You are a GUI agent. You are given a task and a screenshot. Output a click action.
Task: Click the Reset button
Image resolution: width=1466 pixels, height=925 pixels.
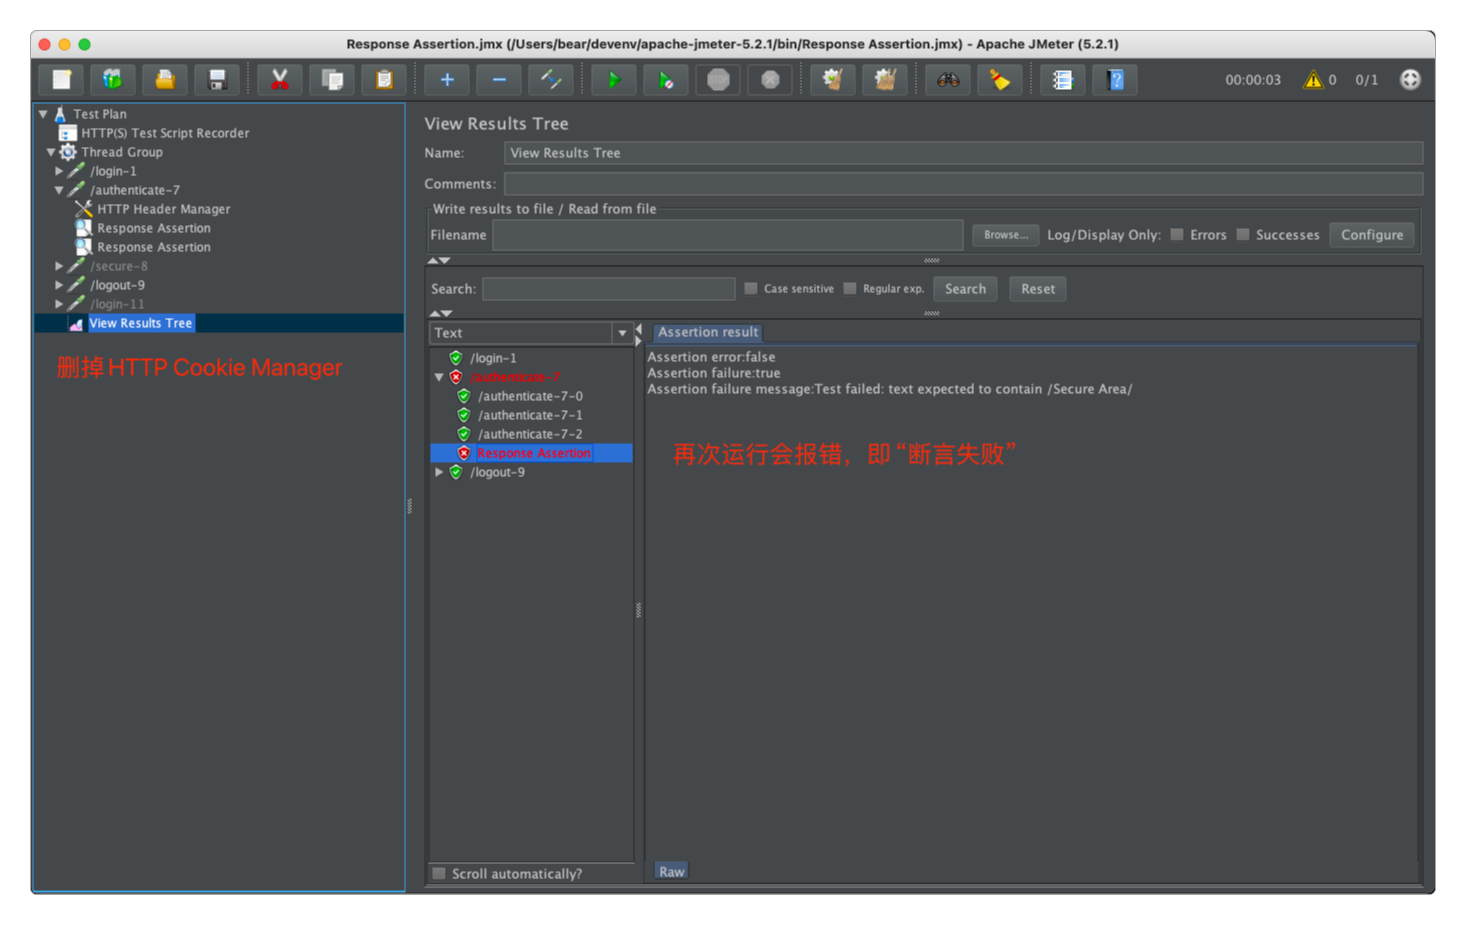coord(1037,289)
